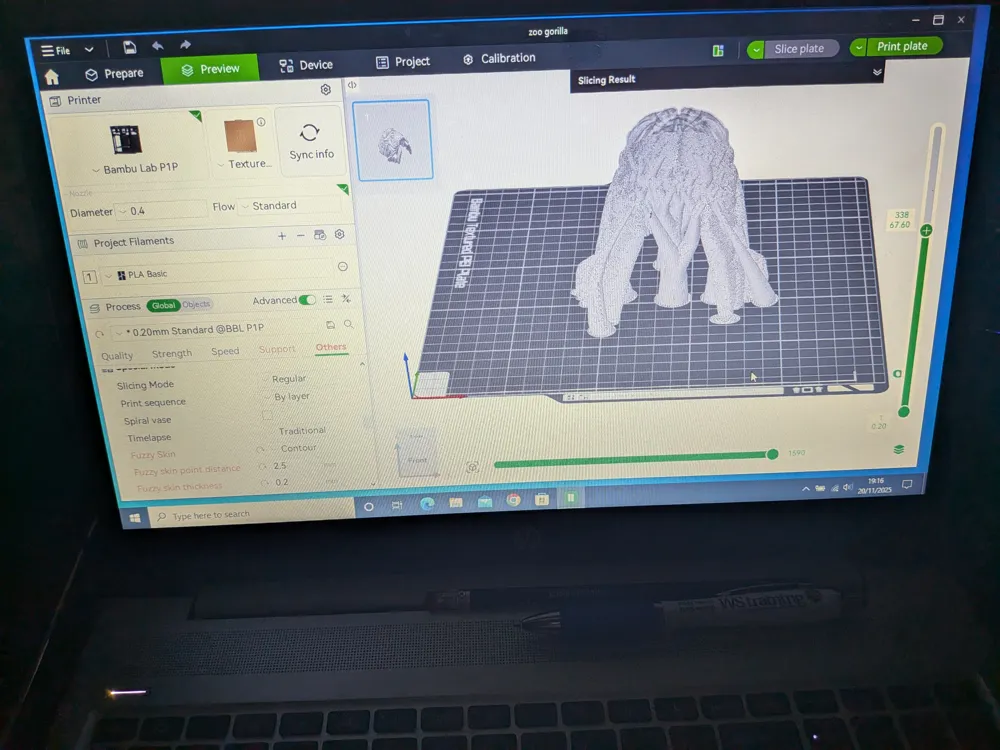
Task: Save the project with the disk icon
Action: point(129,47)
